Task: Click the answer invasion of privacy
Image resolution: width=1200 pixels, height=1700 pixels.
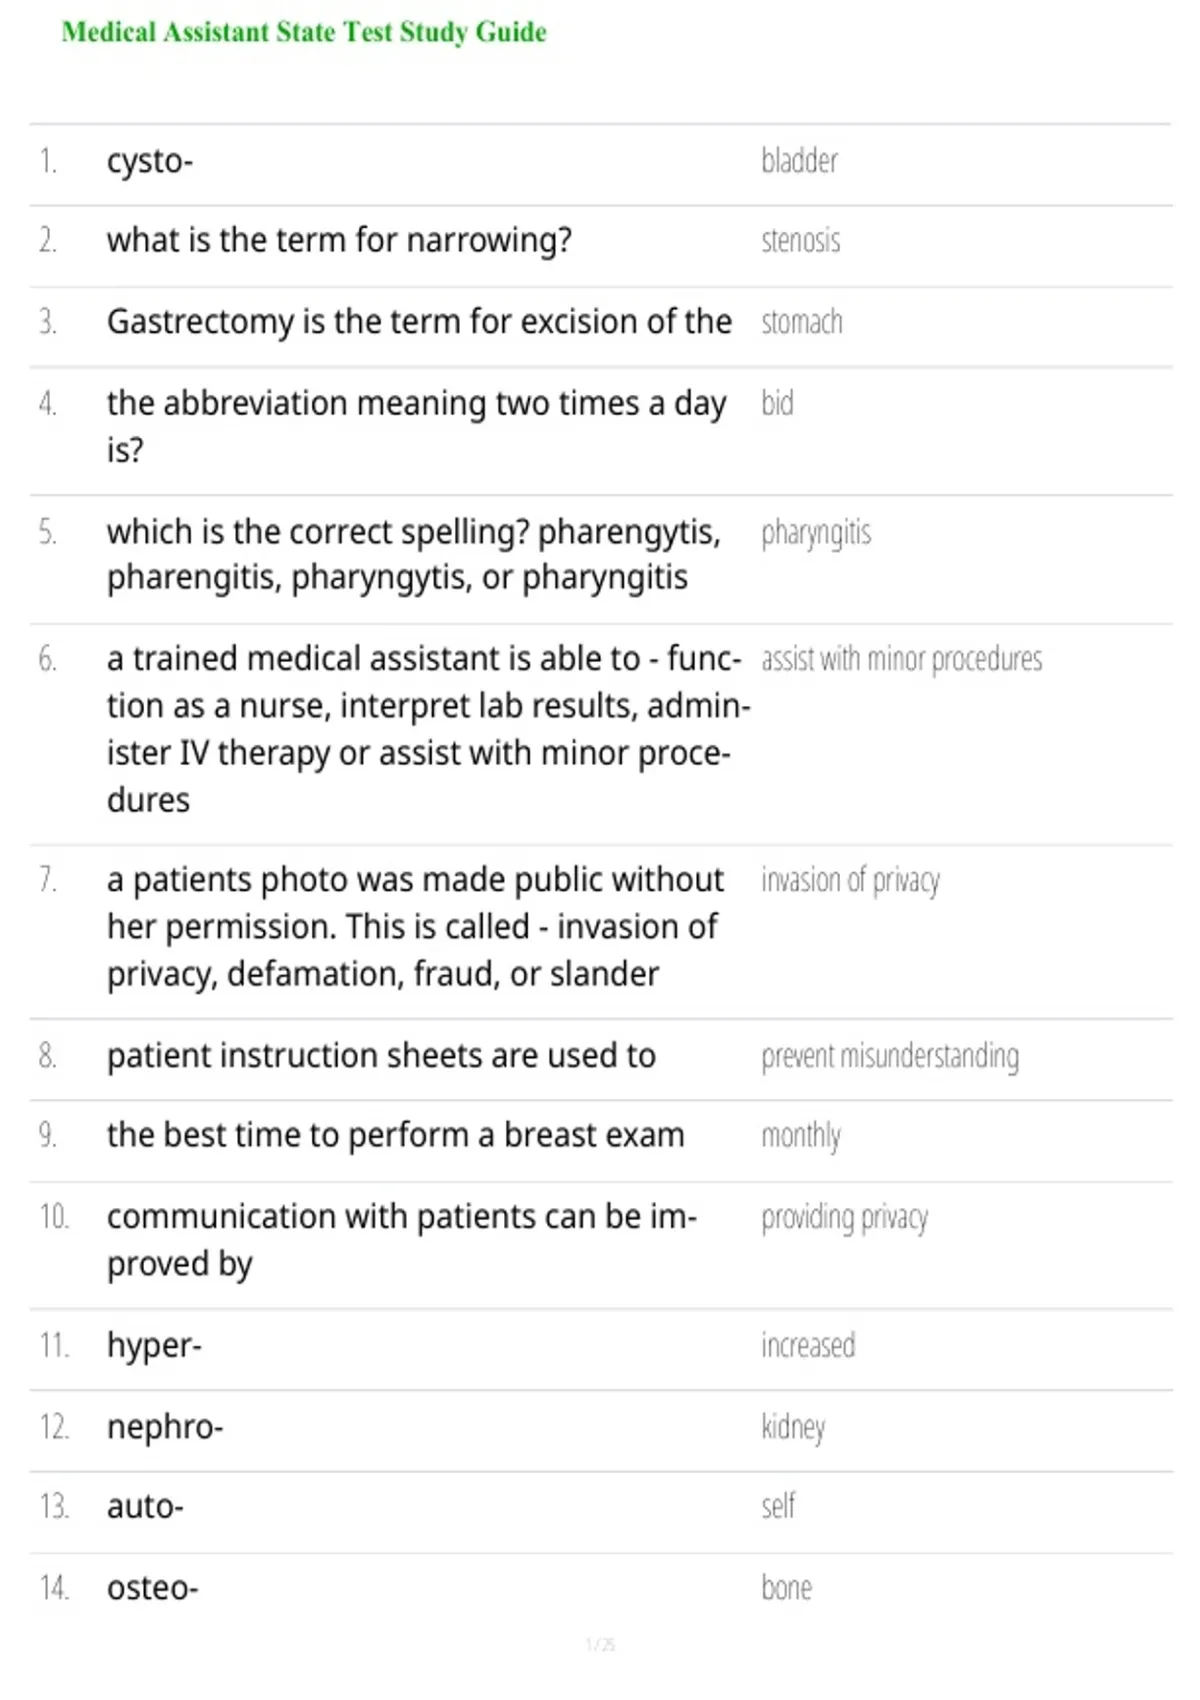Action: coord(850,881)
